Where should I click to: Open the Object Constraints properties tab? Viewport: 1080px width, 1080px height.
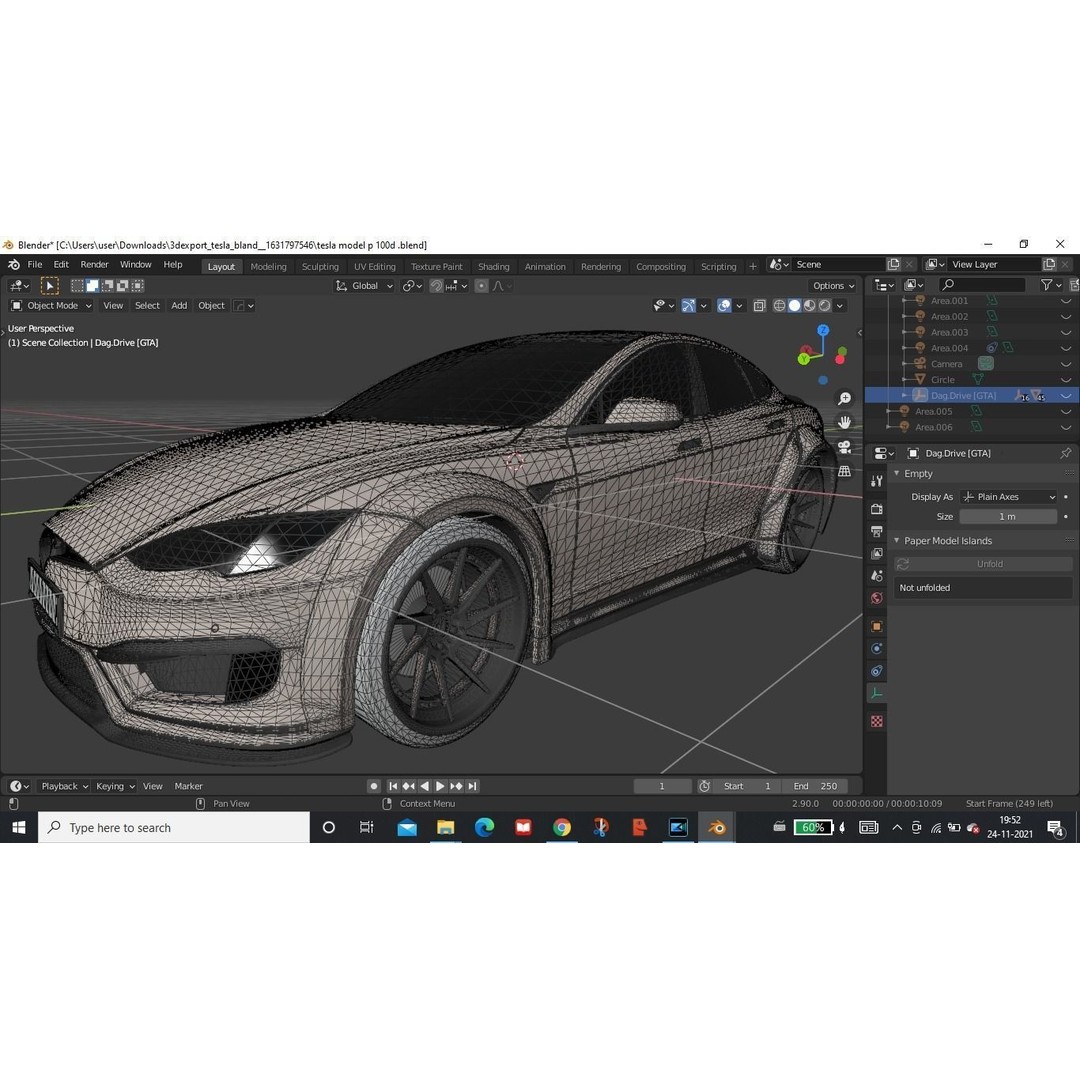(x=876, y=671)
